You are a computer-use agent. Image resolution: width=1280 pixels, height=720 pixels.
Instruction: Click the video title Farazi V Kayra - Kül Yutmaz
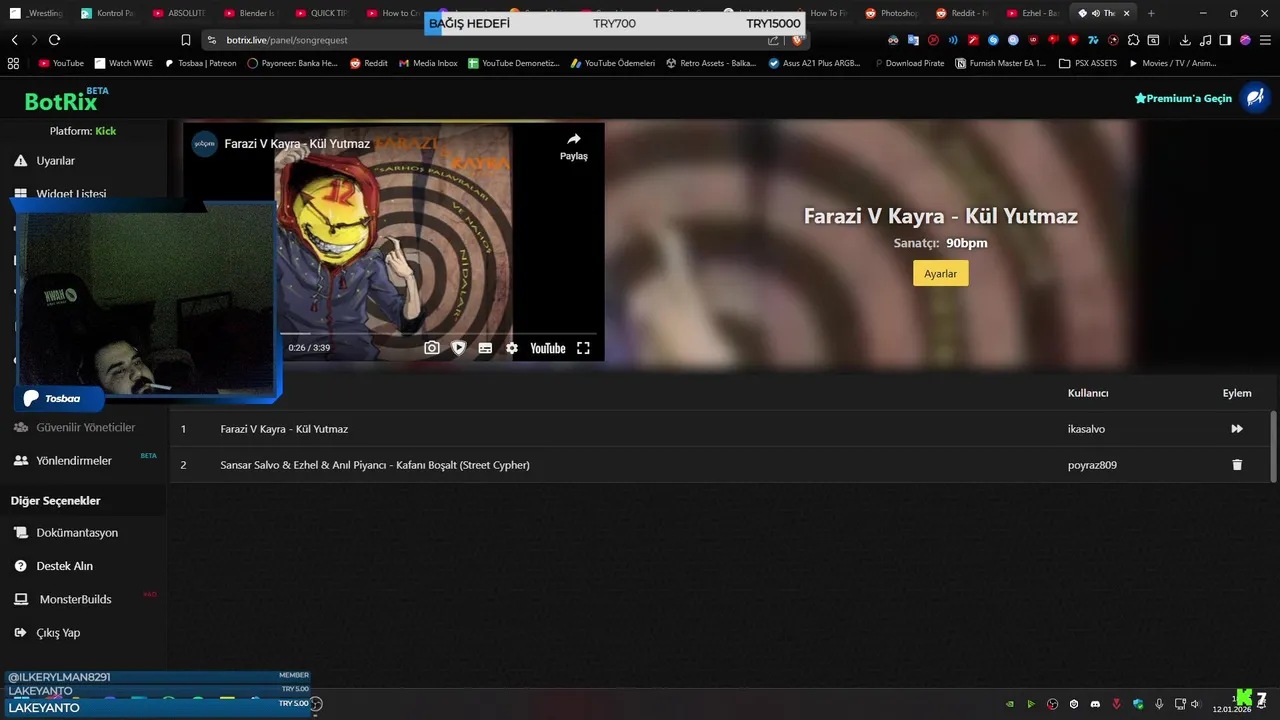[297, 144]
